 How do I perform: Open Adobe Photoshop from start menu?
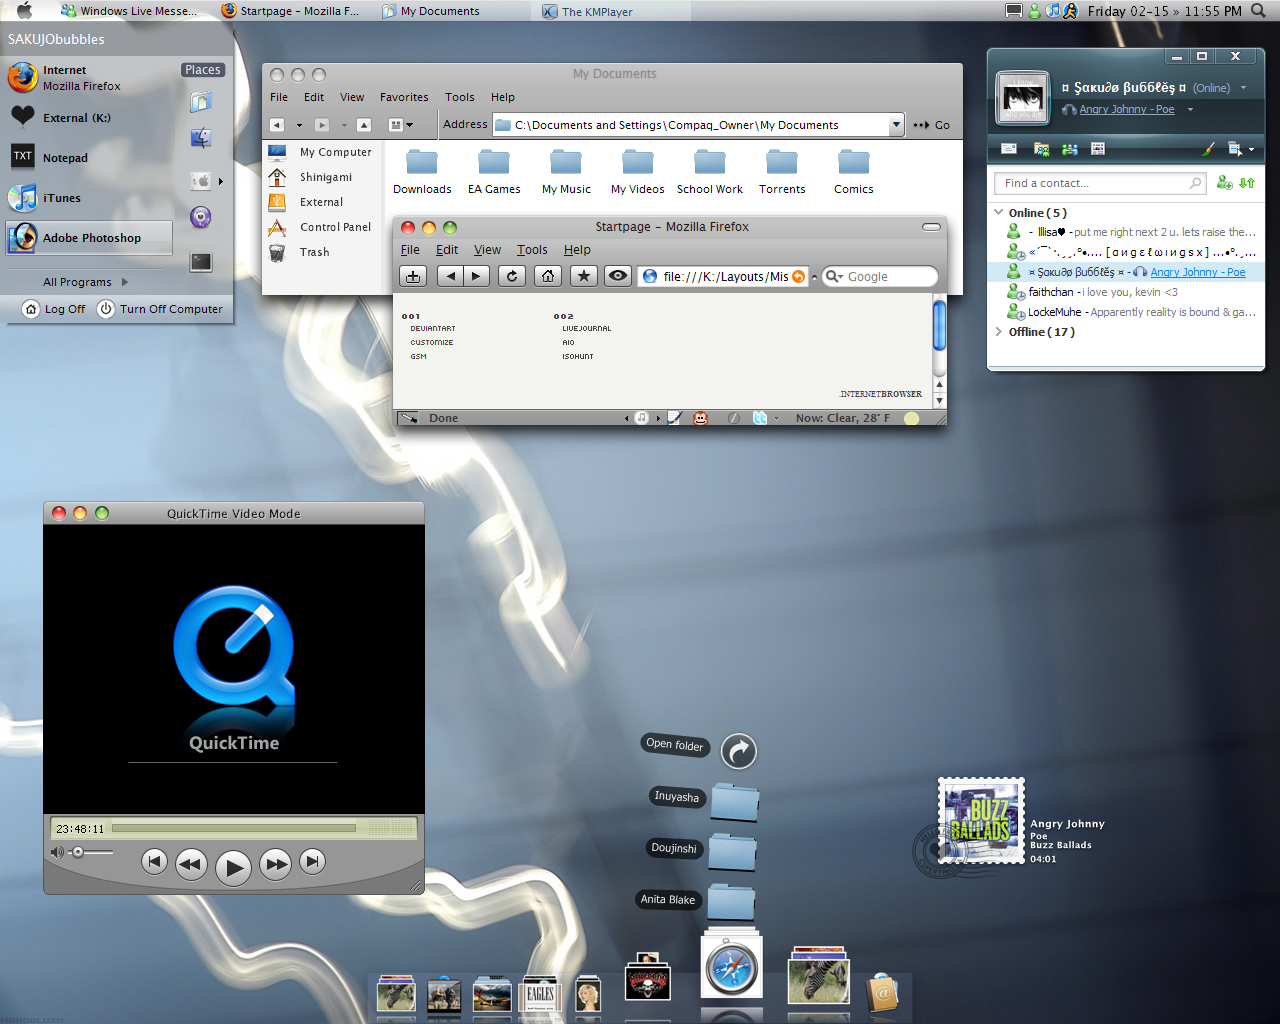pyautogui.click(x=89, y=238)
